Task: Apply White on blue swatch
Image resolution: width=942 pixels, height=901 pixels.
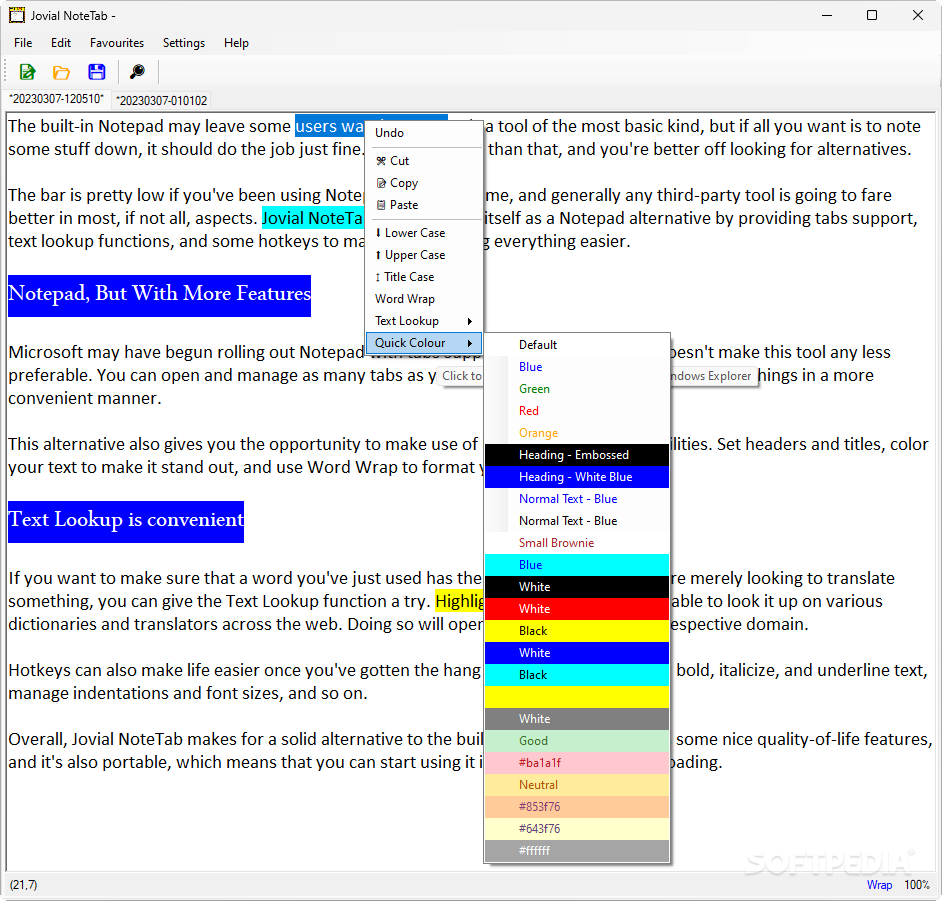Action: [577, 653]
